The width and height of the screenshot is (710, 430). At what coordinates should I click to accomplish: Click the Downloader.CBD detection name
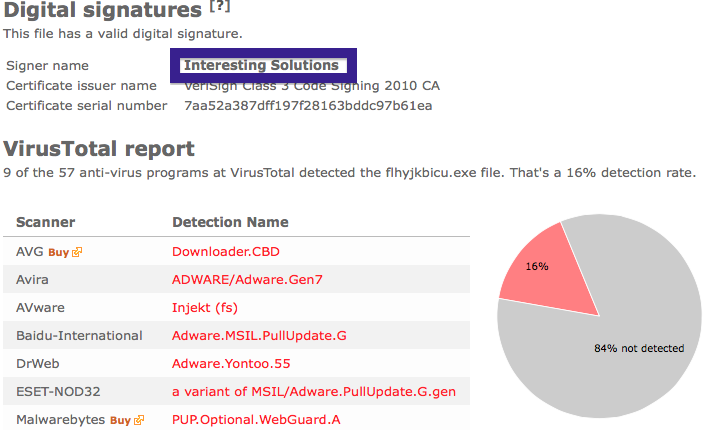point(226,252)
